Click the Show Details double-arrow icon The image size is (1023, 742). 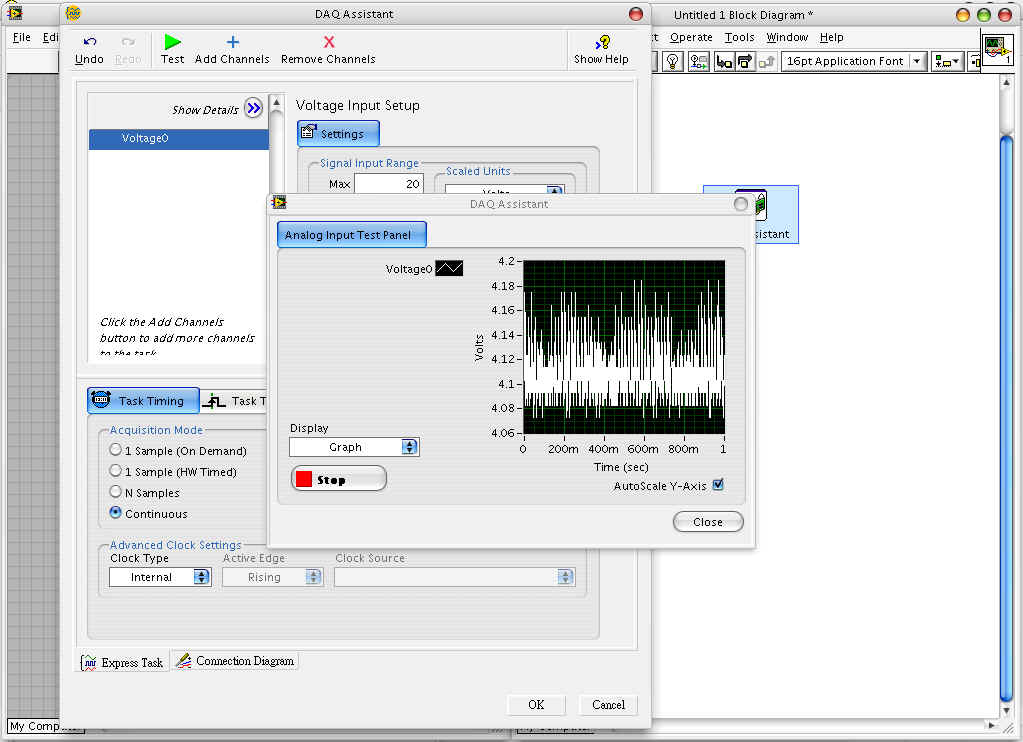[253, 108]
